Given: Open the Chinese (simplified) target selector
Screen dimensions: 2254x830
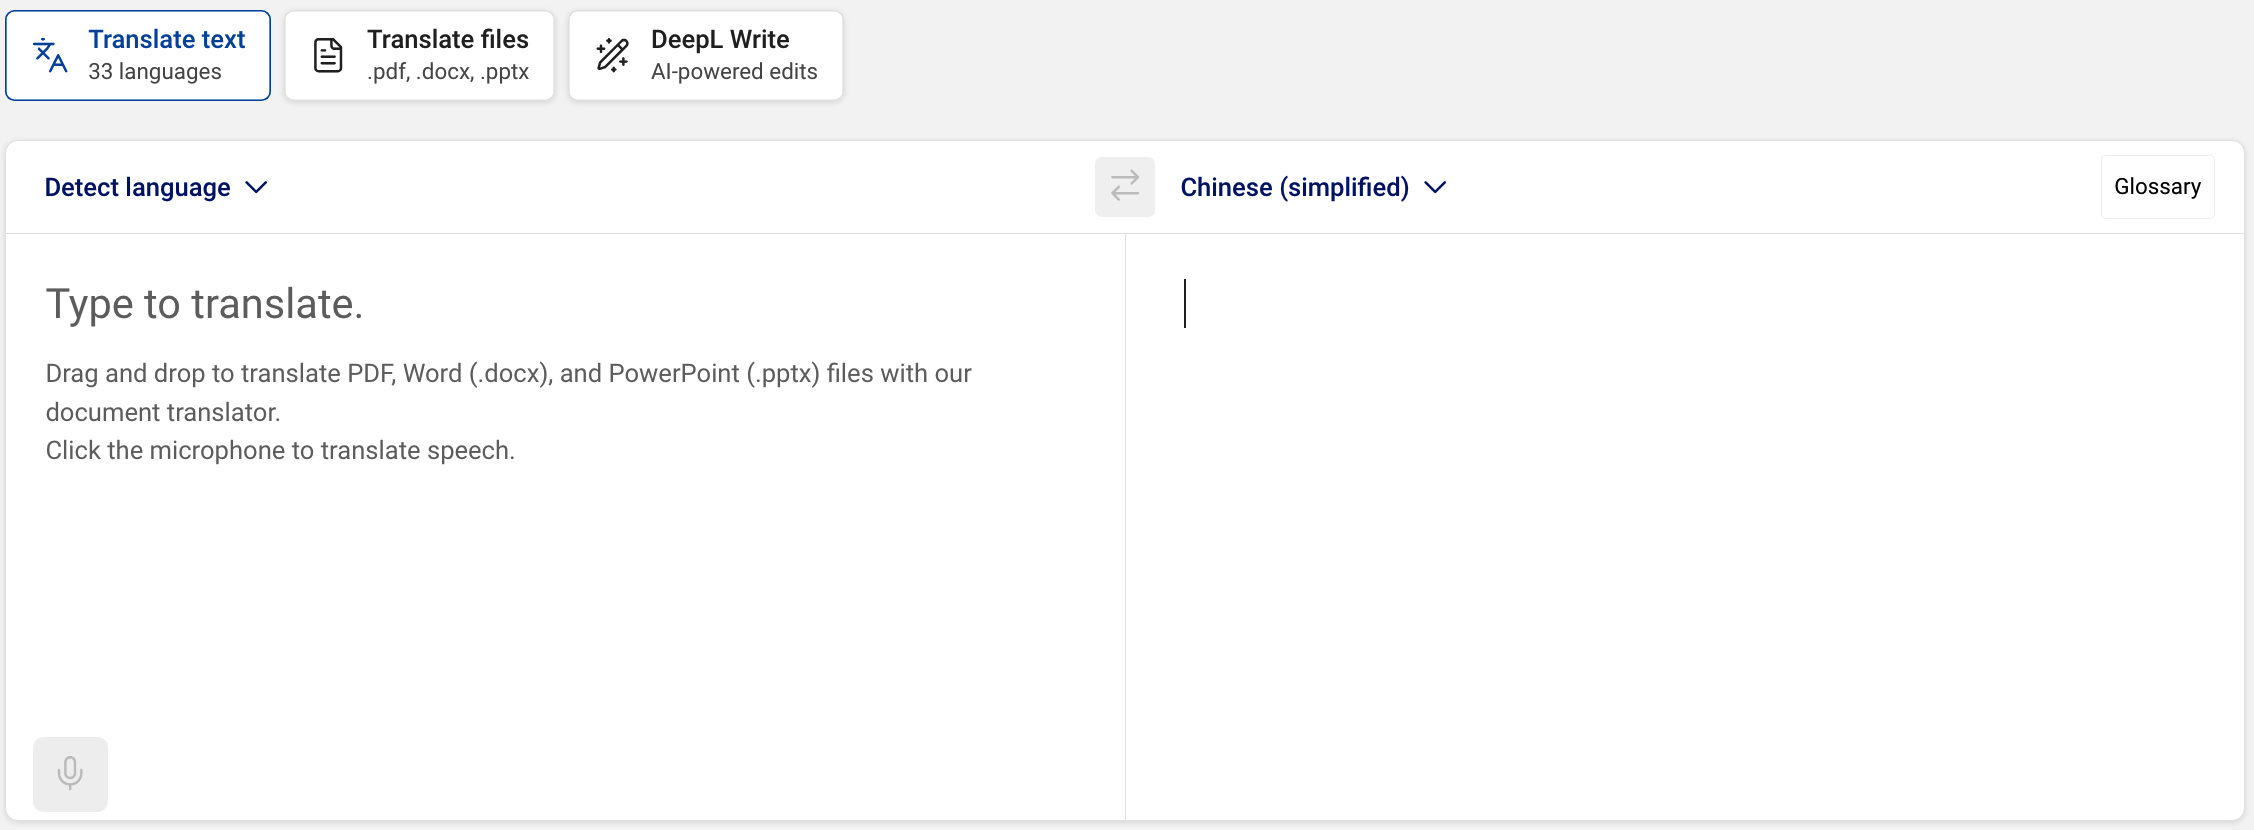Looking at the screenshot, I should click(x=1313, y=188).
